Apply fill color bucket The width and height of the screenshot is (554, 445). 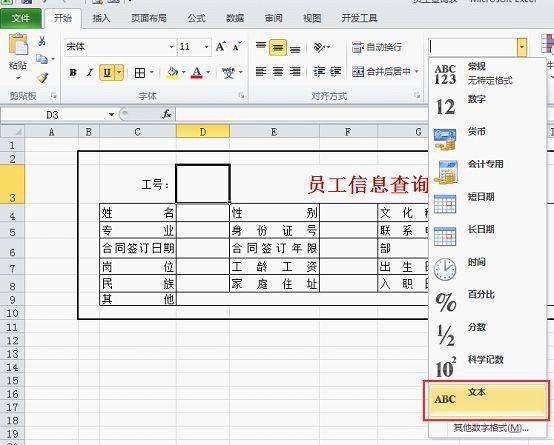tap(173, 73)
